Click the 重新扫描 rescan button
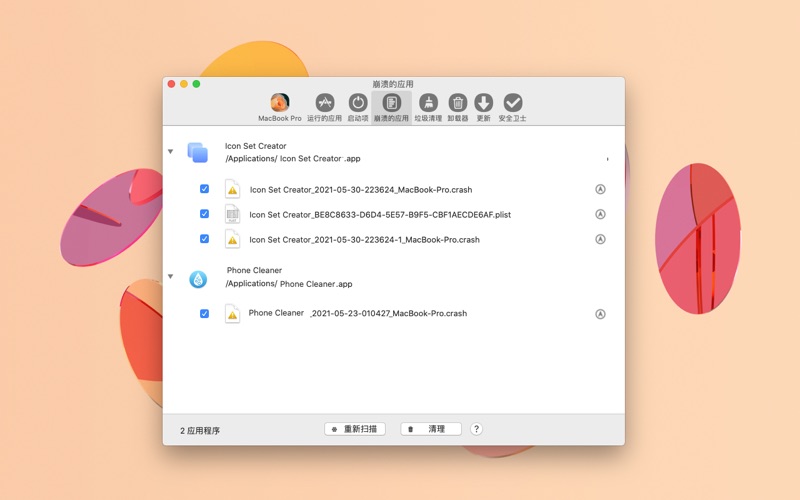Screen dimensions: 800x500 (x=355, y=429)
